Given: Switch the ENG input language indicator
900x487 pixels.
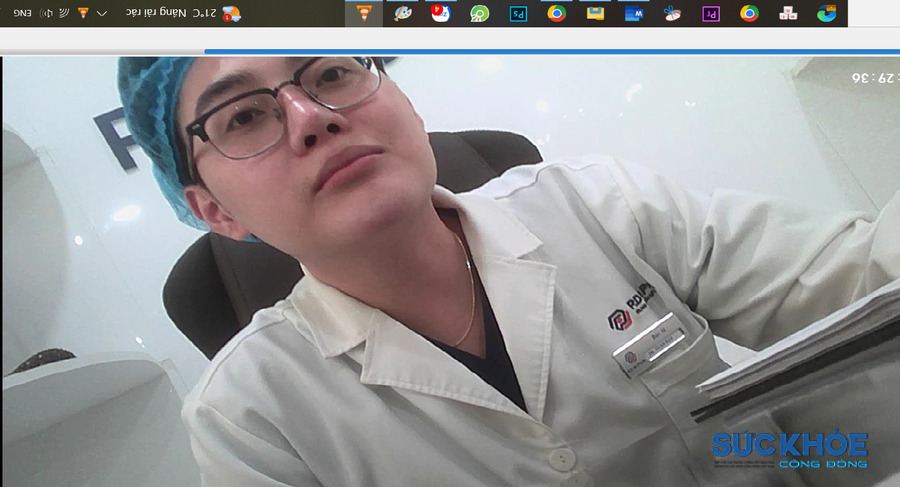Looking at the screenshot, I should coord(22,13).
